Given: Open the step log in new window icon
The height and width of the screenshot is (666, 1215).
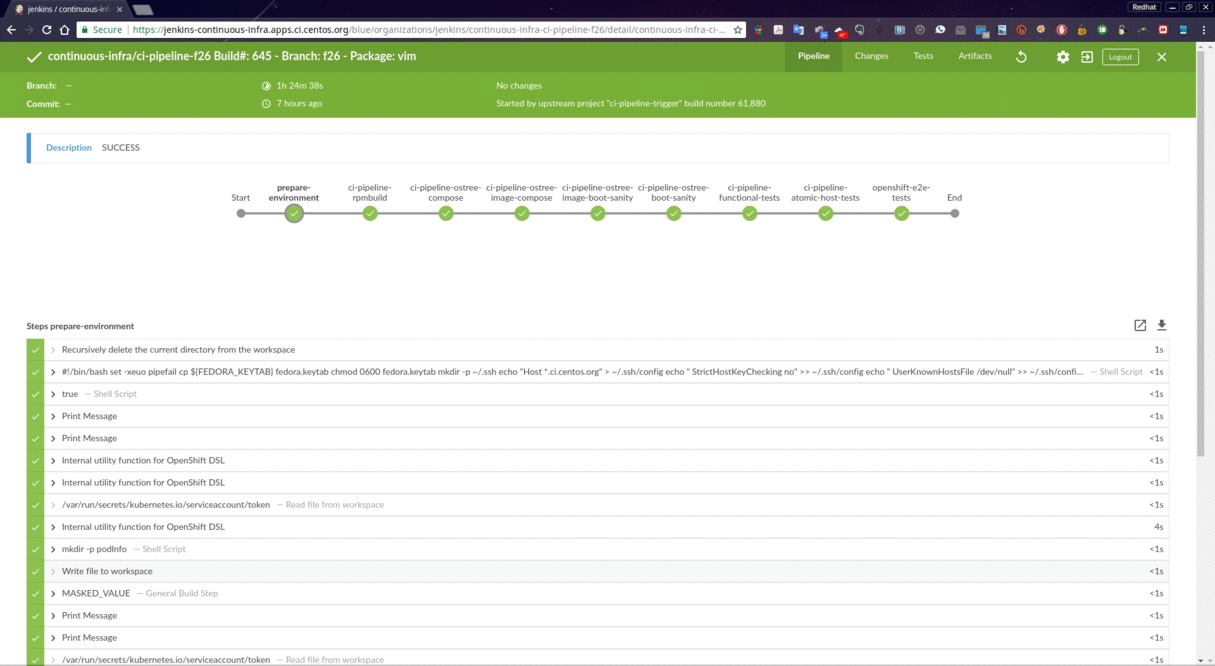Looking at the screenshot, I should pyautogui.click(x=1140, y=325).
